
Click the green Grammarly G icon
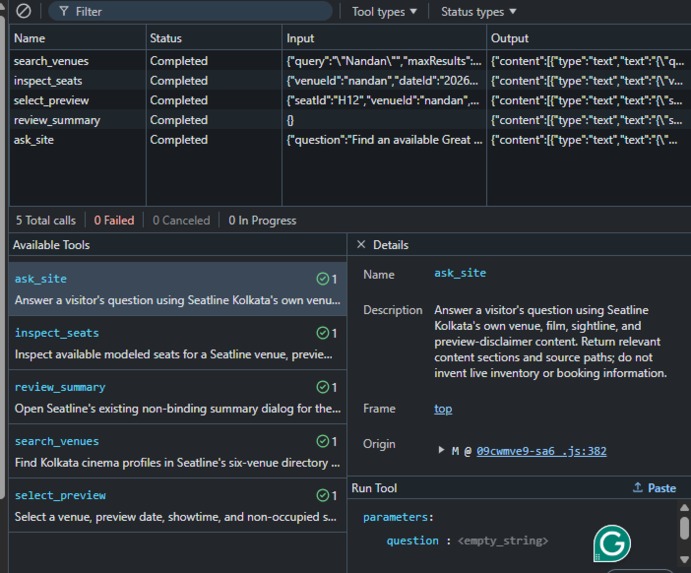pyautogui.click(x=612, y=543)
